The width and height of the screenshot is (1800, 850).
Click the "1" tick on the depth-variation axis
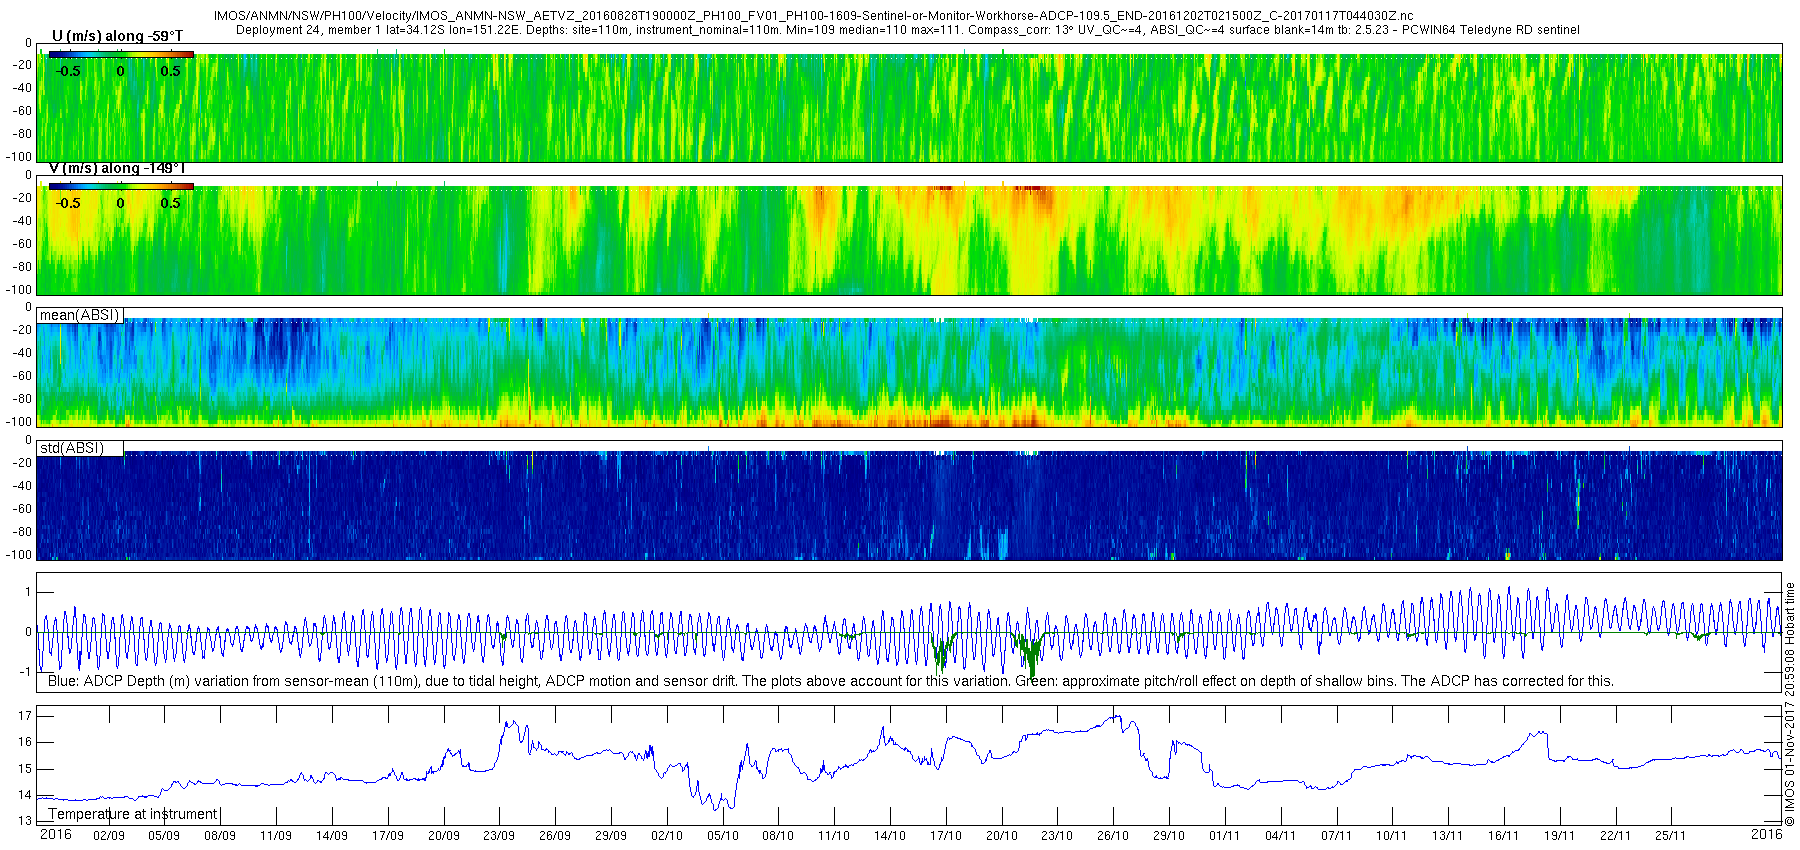28,592
